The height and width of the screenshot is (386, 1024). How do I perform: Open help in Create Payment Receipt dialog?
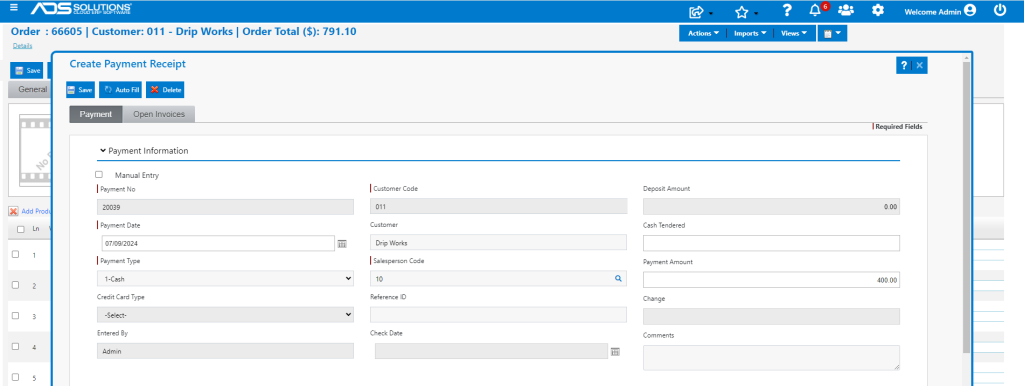click(904, 65)
